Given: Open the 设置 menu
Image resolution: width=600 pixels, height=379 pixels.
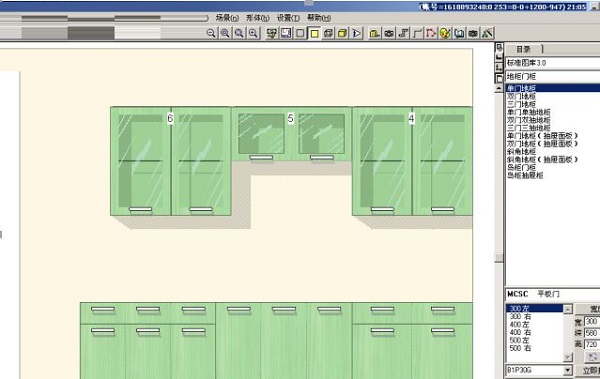Looking at the screenshot, I should 289,18.
